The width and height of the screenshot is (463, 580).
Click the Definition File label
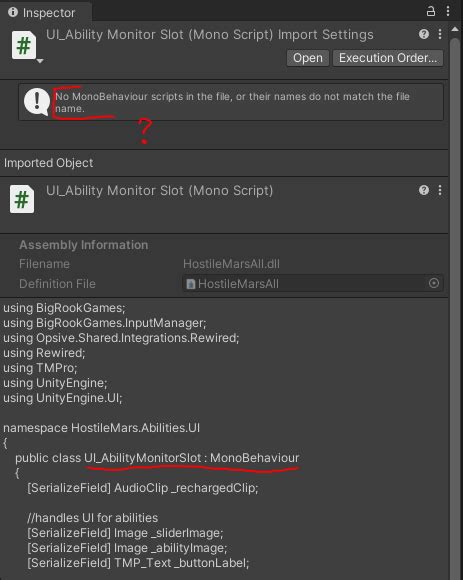tap(57, 284)
